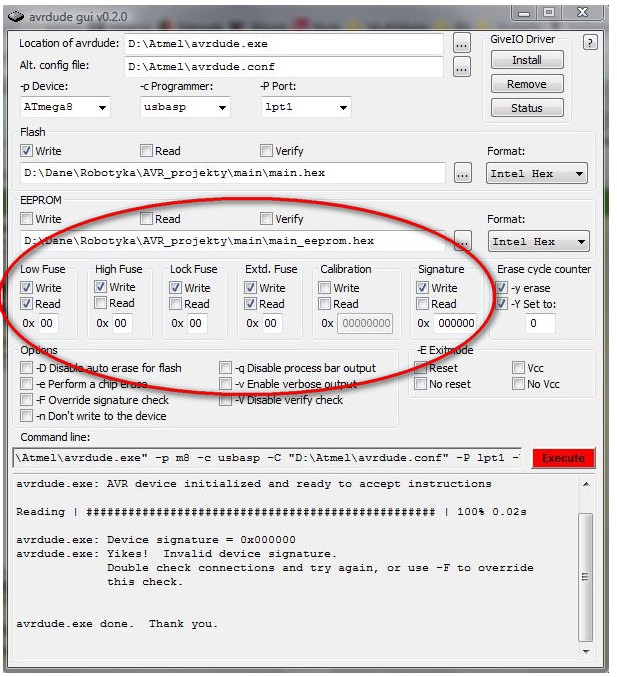617x677 pixels.
Task: Enable the EEPROM Verify checkbox
Action: point(266,218)
